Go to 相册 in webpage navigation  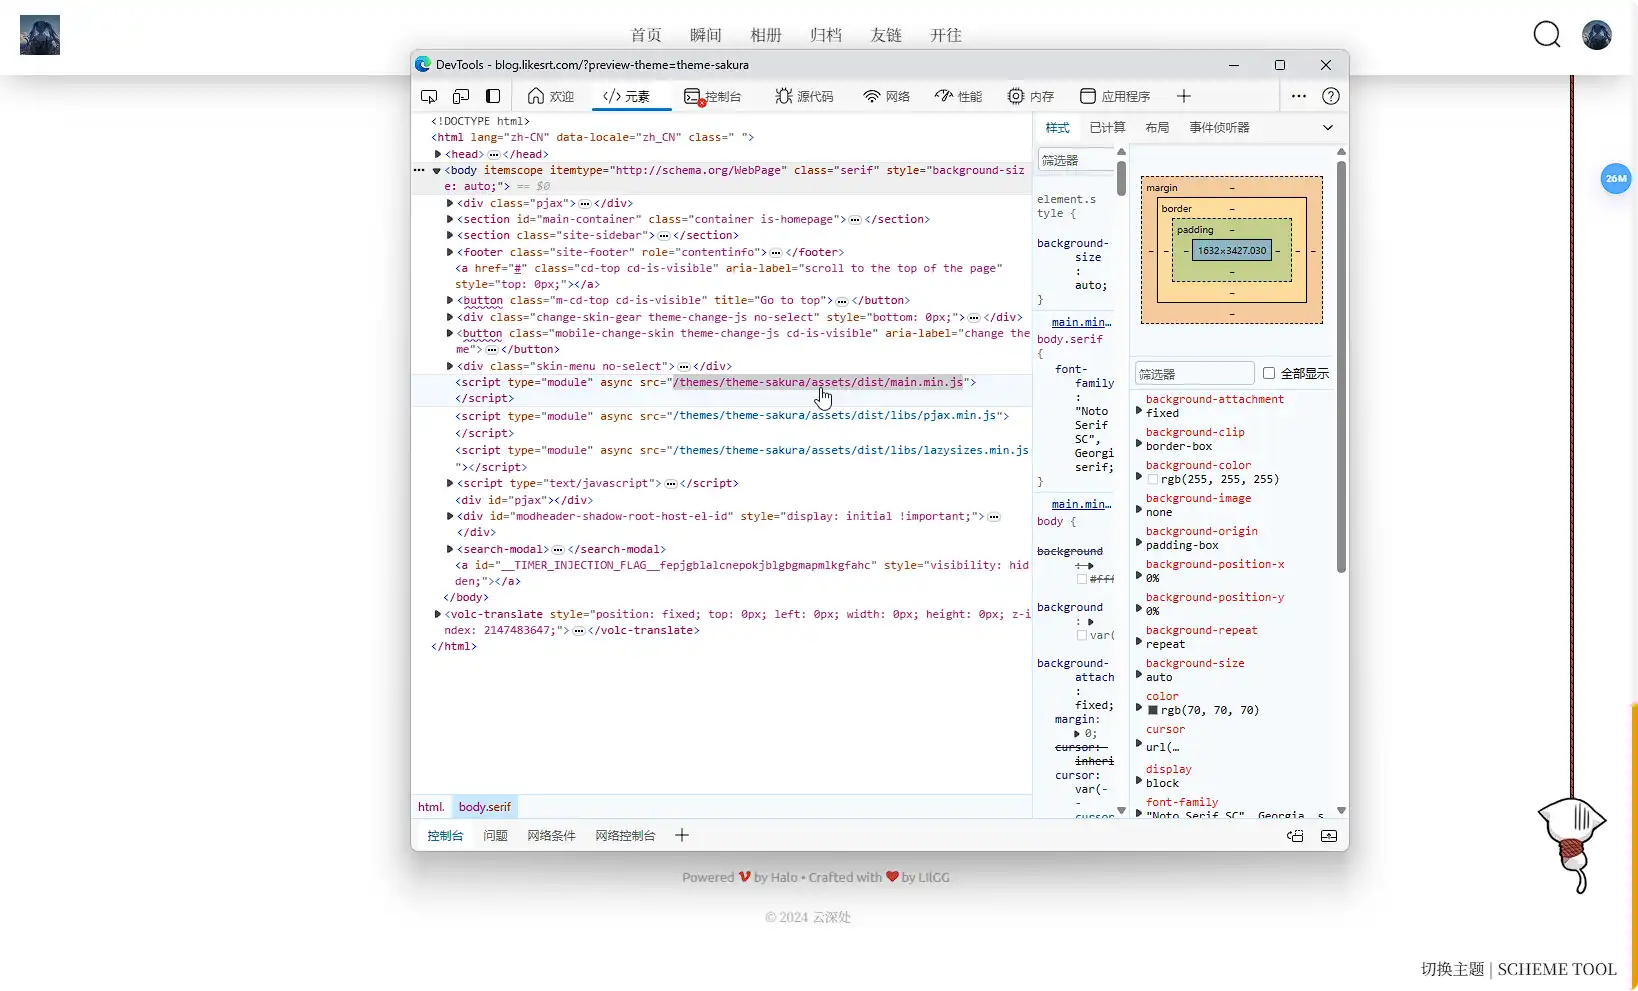click(766, 35)
